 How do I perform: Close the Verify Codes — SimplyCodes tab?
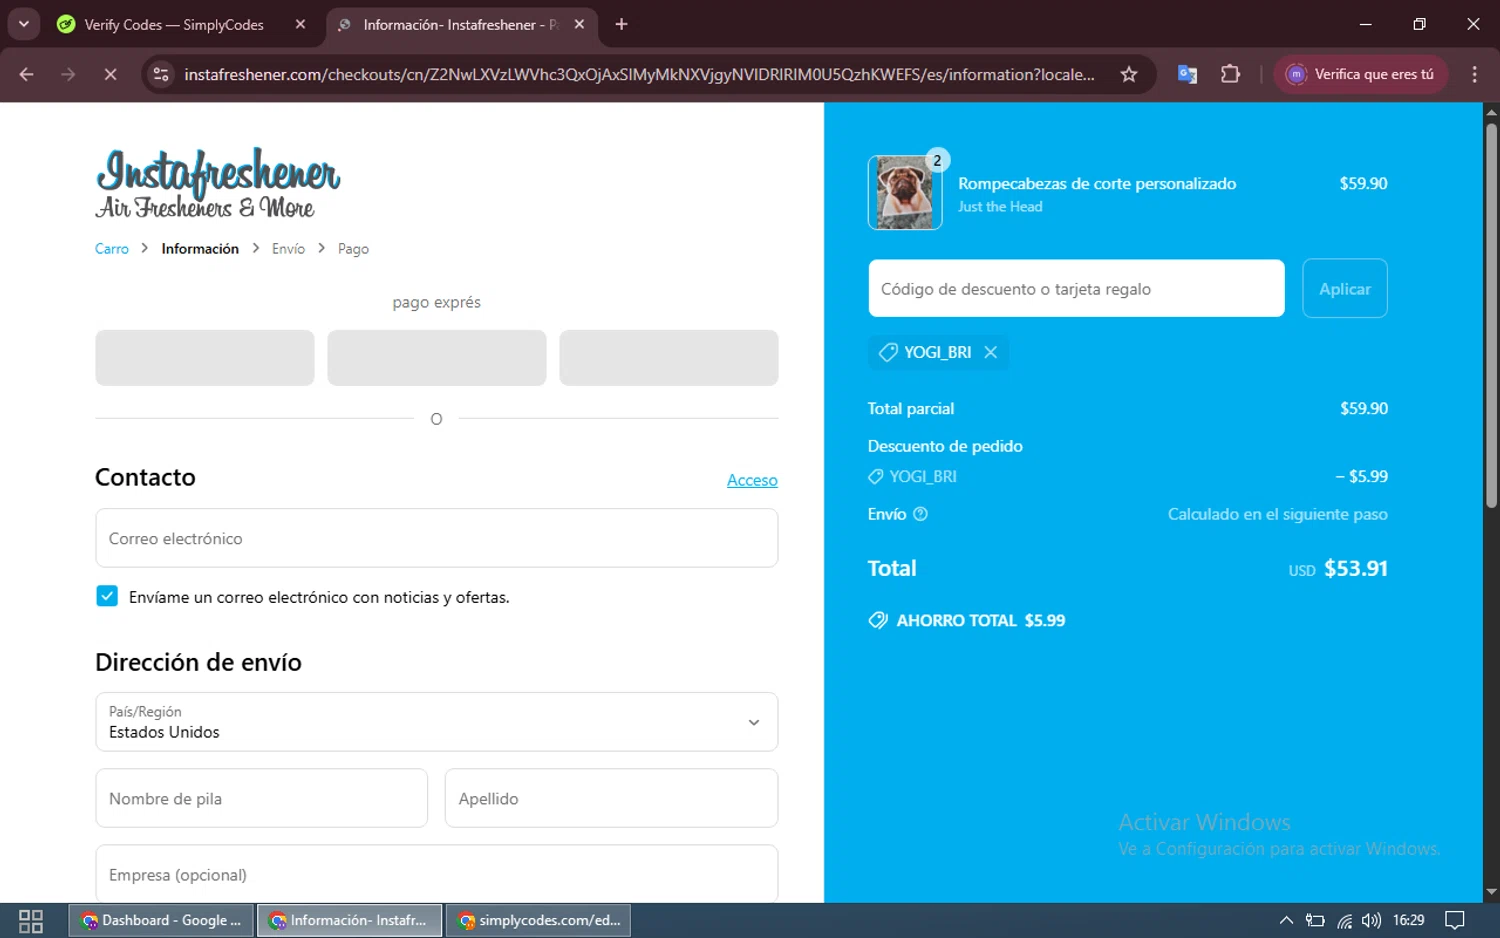(300, 24)
